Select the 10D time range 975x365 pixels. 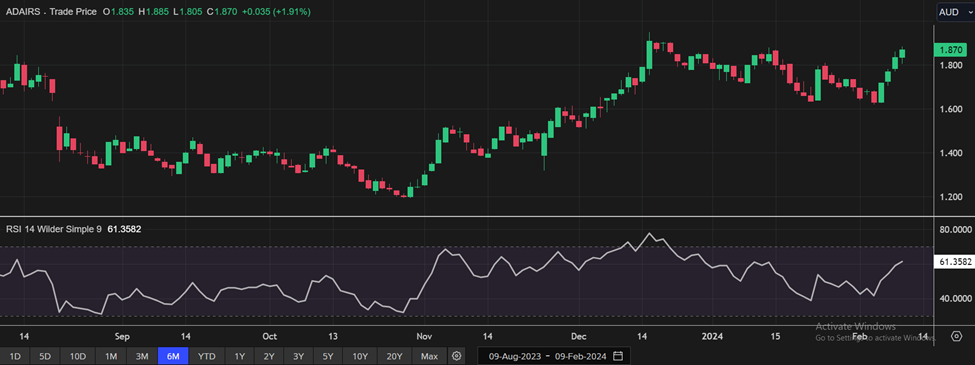(78, 356)
